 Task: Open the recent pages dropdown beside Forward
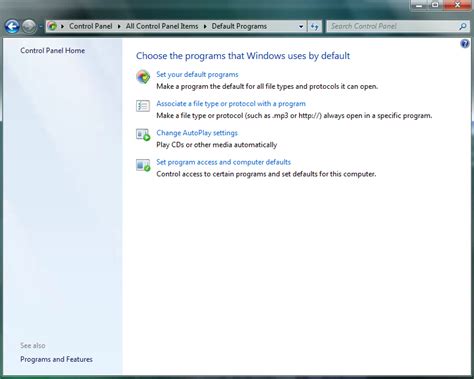pyautogui.click(x=41, y=26)
